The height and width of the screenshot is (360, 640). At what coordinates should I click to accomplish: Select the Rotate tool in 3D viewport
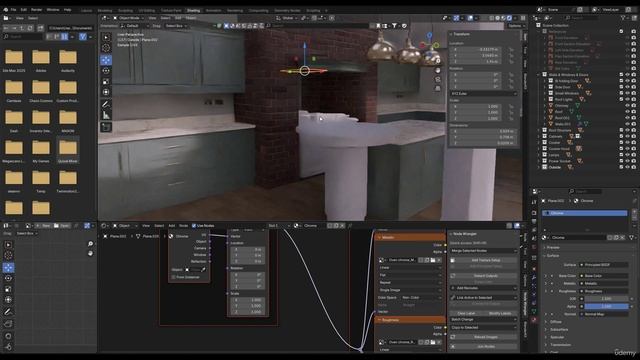tap(106, 71)
